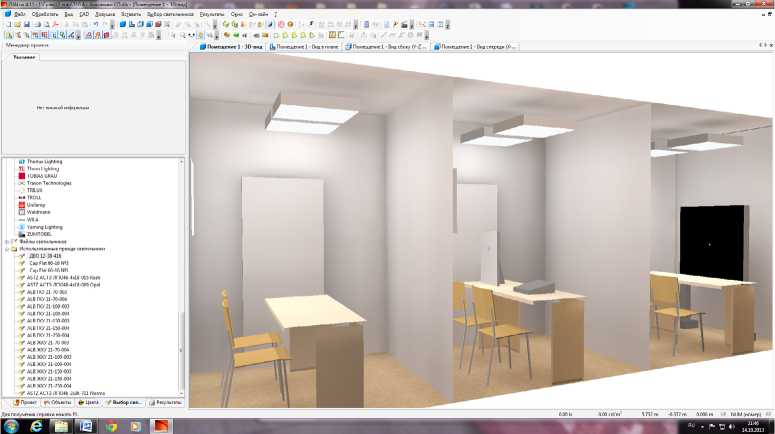This screenshot has height=434, width=775.
Task: Open the Результаты menu
Action: click(x=212, y=16)
